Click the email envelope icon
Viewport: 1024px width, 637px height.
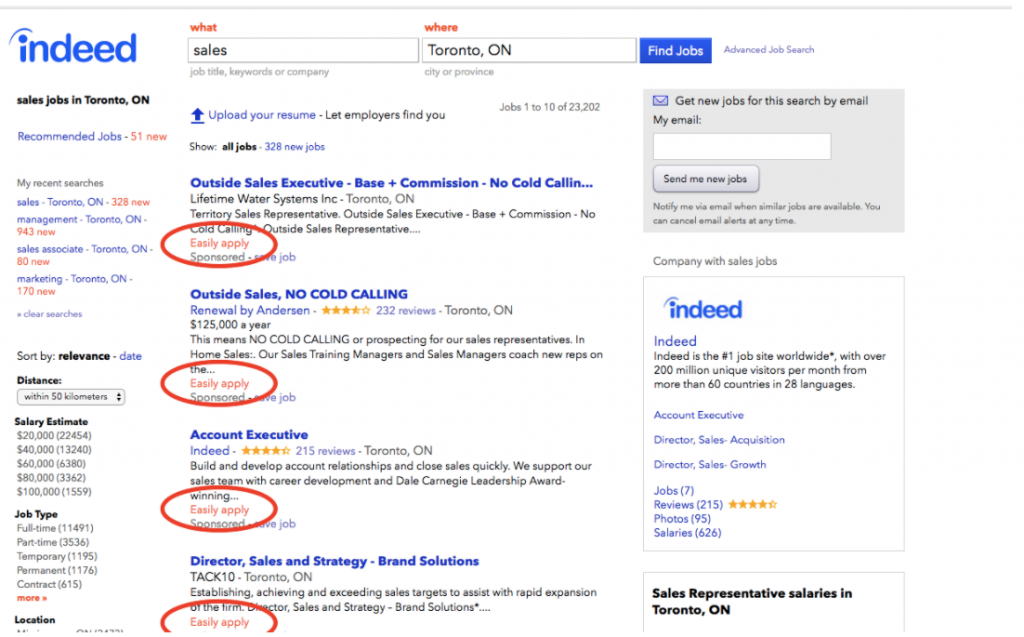tap(660, 101)
